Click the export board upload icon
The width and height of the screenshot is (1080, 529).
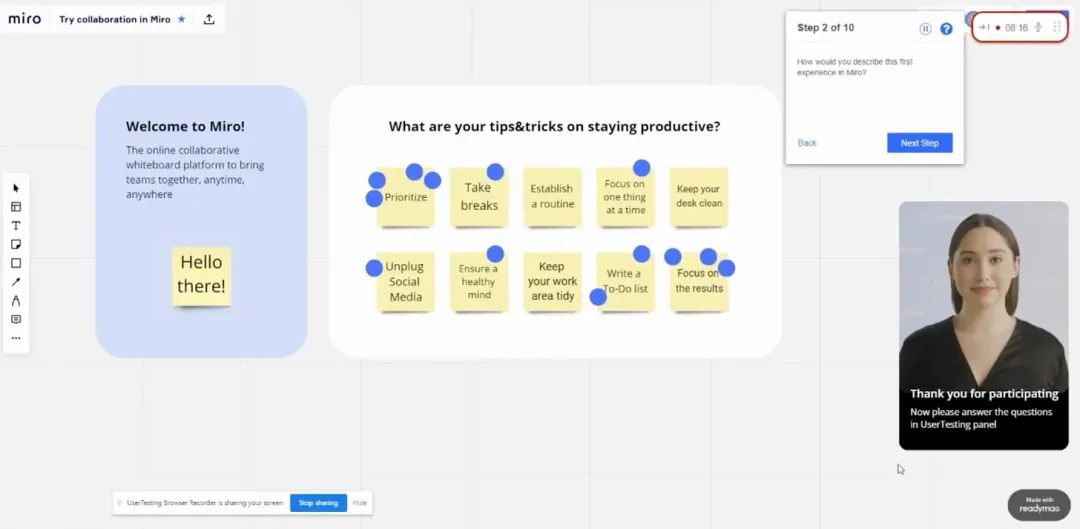pos(209,19)
